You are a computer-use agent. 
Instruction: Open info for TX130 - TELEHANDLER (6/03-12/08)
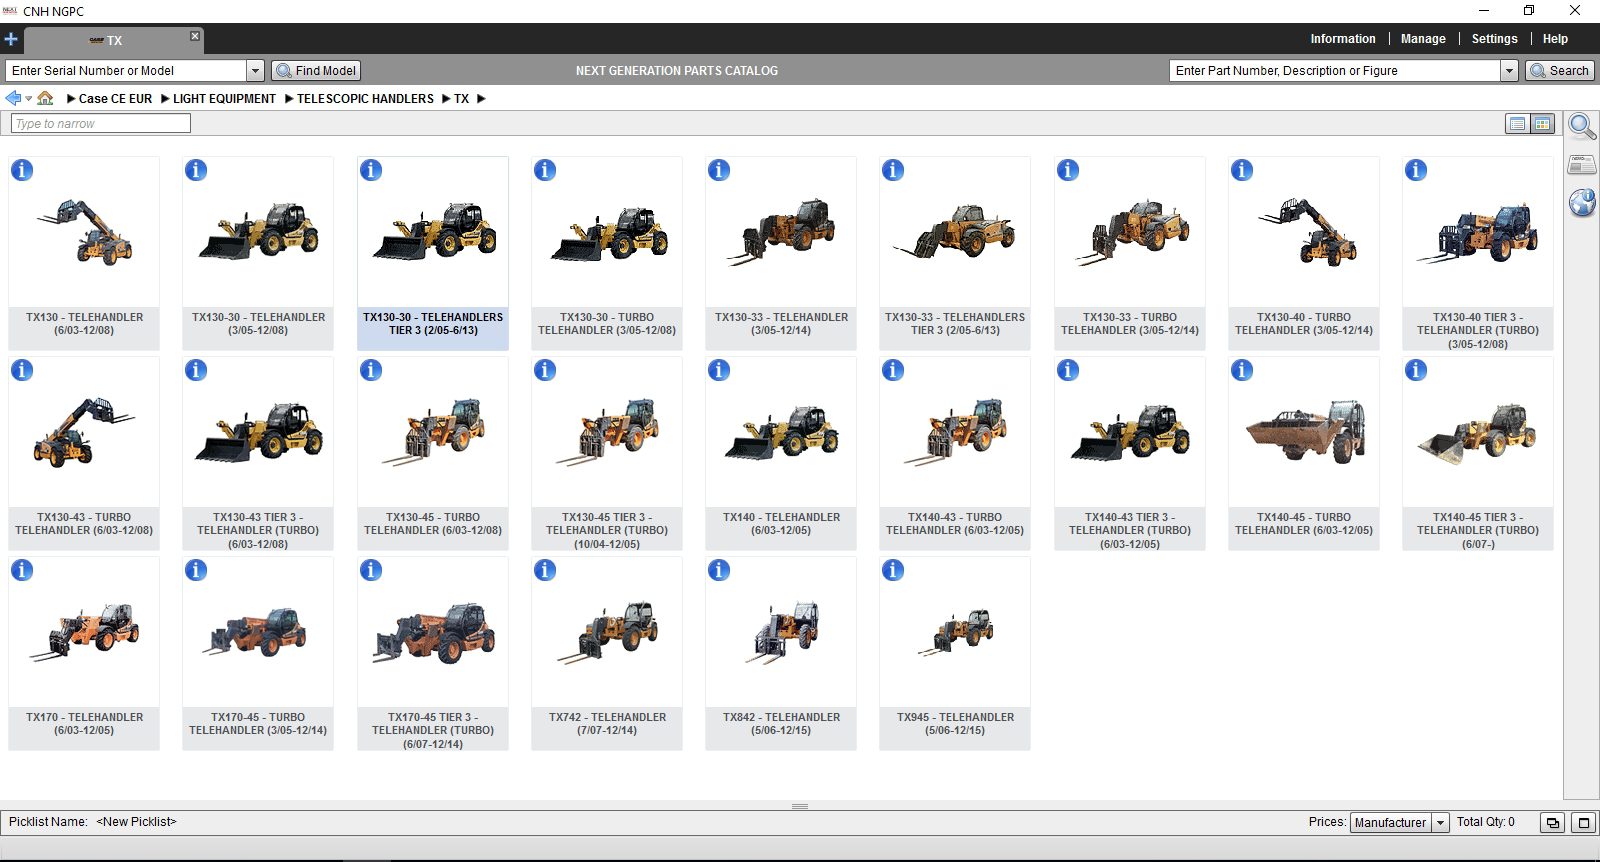22,170
